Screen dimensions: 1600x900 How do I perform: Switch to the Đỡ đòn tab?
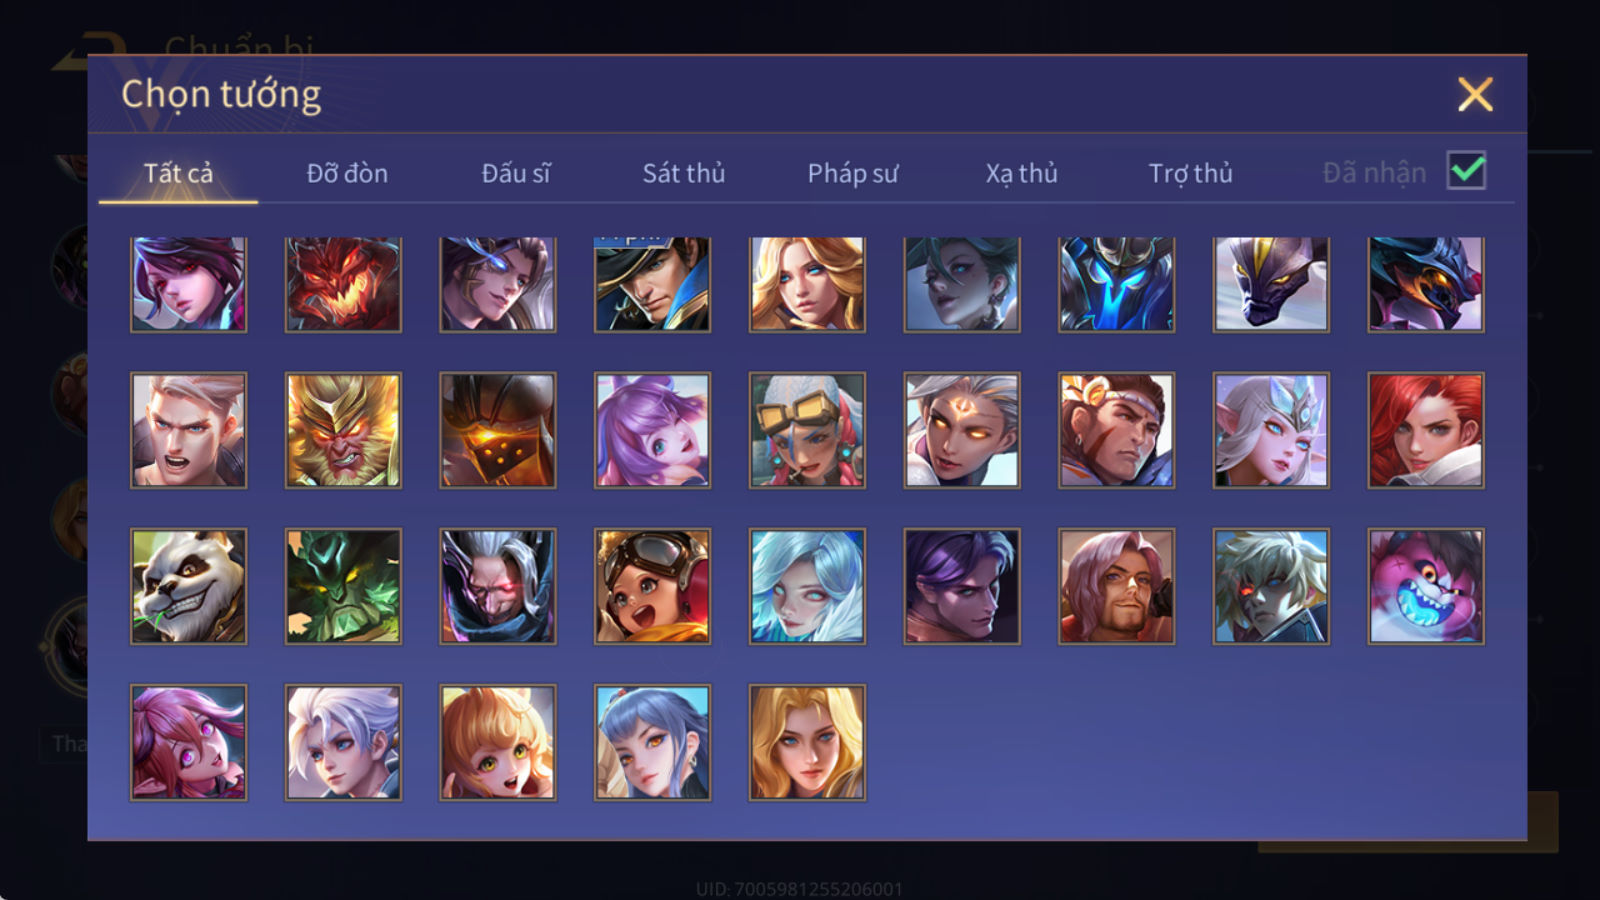coord(347,173)
